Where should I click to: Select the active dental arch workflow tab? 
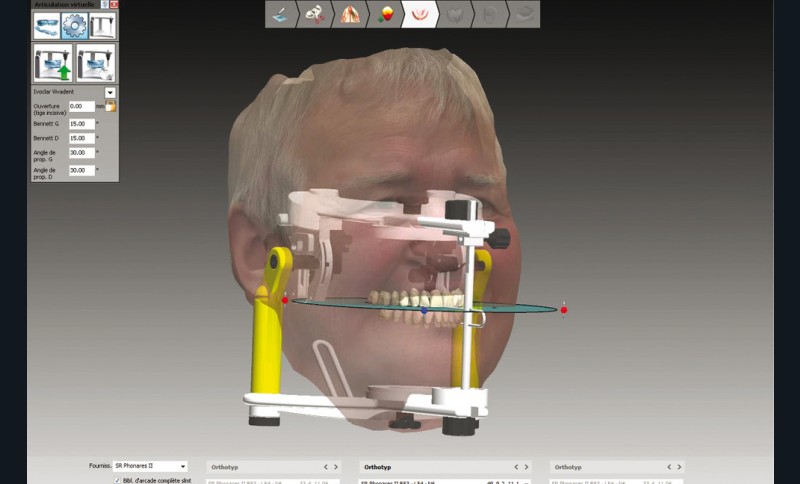(x=419, y=14)
